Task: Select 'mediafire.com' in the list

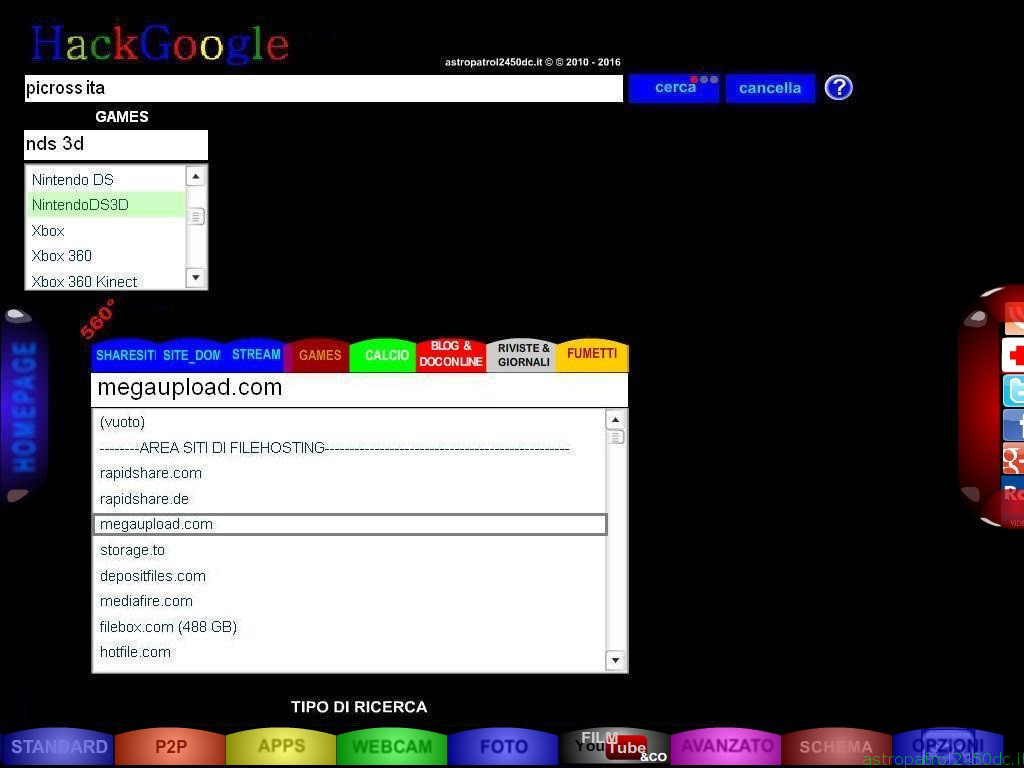Action: point(350,601)
